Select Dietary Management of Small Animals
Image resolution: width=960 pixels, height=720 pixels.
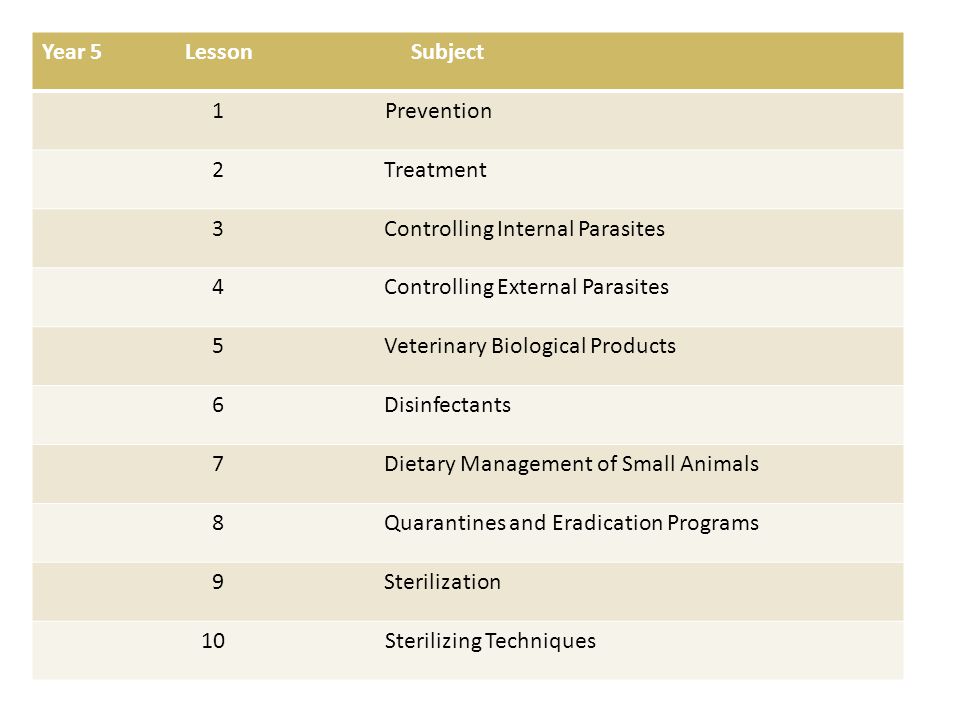pyautogui.click(x=572, y=464)
